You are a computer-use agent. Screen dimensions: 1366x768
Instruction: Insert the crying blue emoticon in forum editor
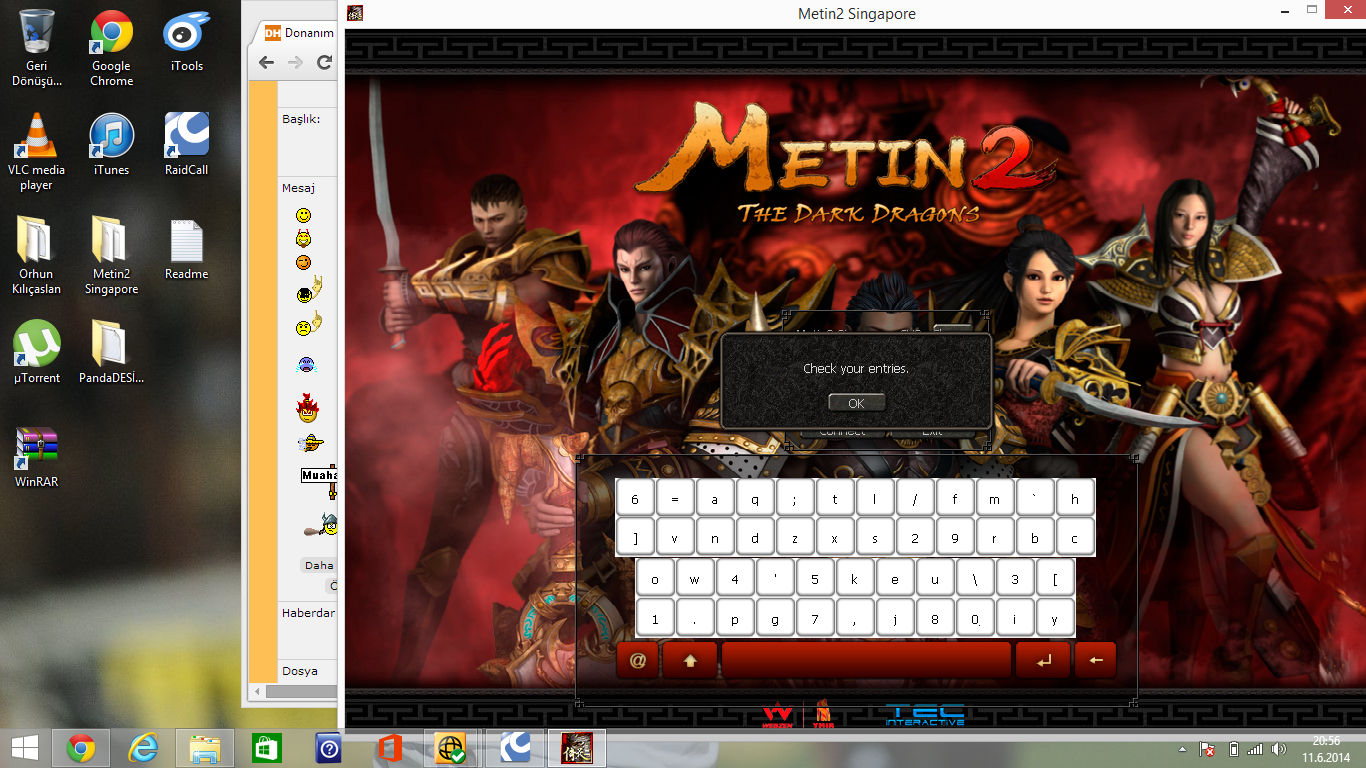[x=306, y=364]
